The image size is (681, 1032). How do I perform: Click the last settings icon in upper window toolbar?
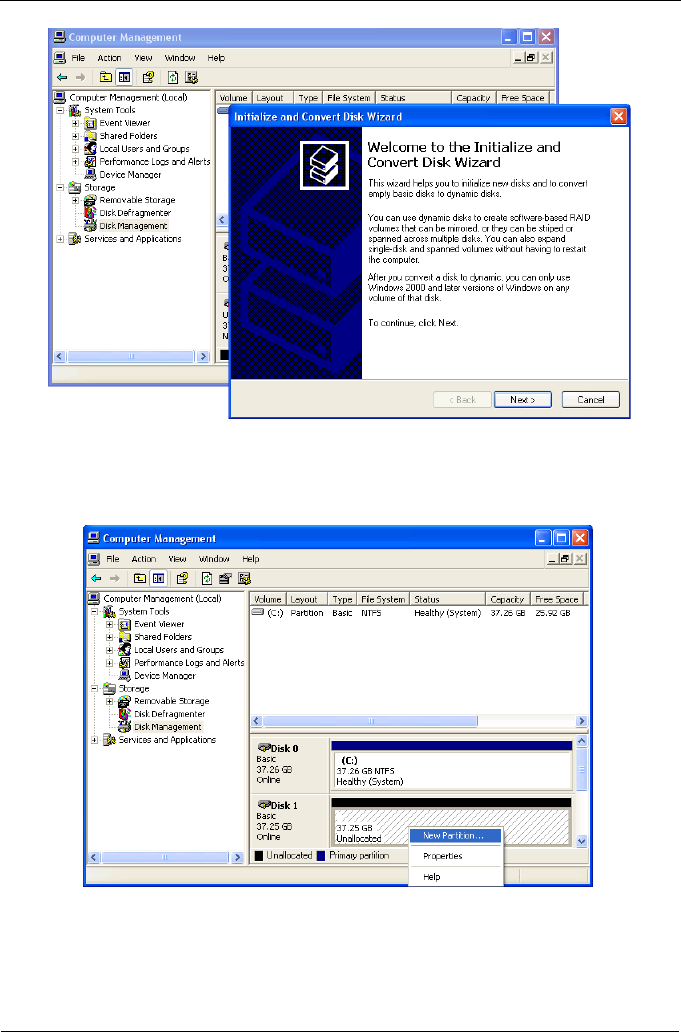[191, 78]
